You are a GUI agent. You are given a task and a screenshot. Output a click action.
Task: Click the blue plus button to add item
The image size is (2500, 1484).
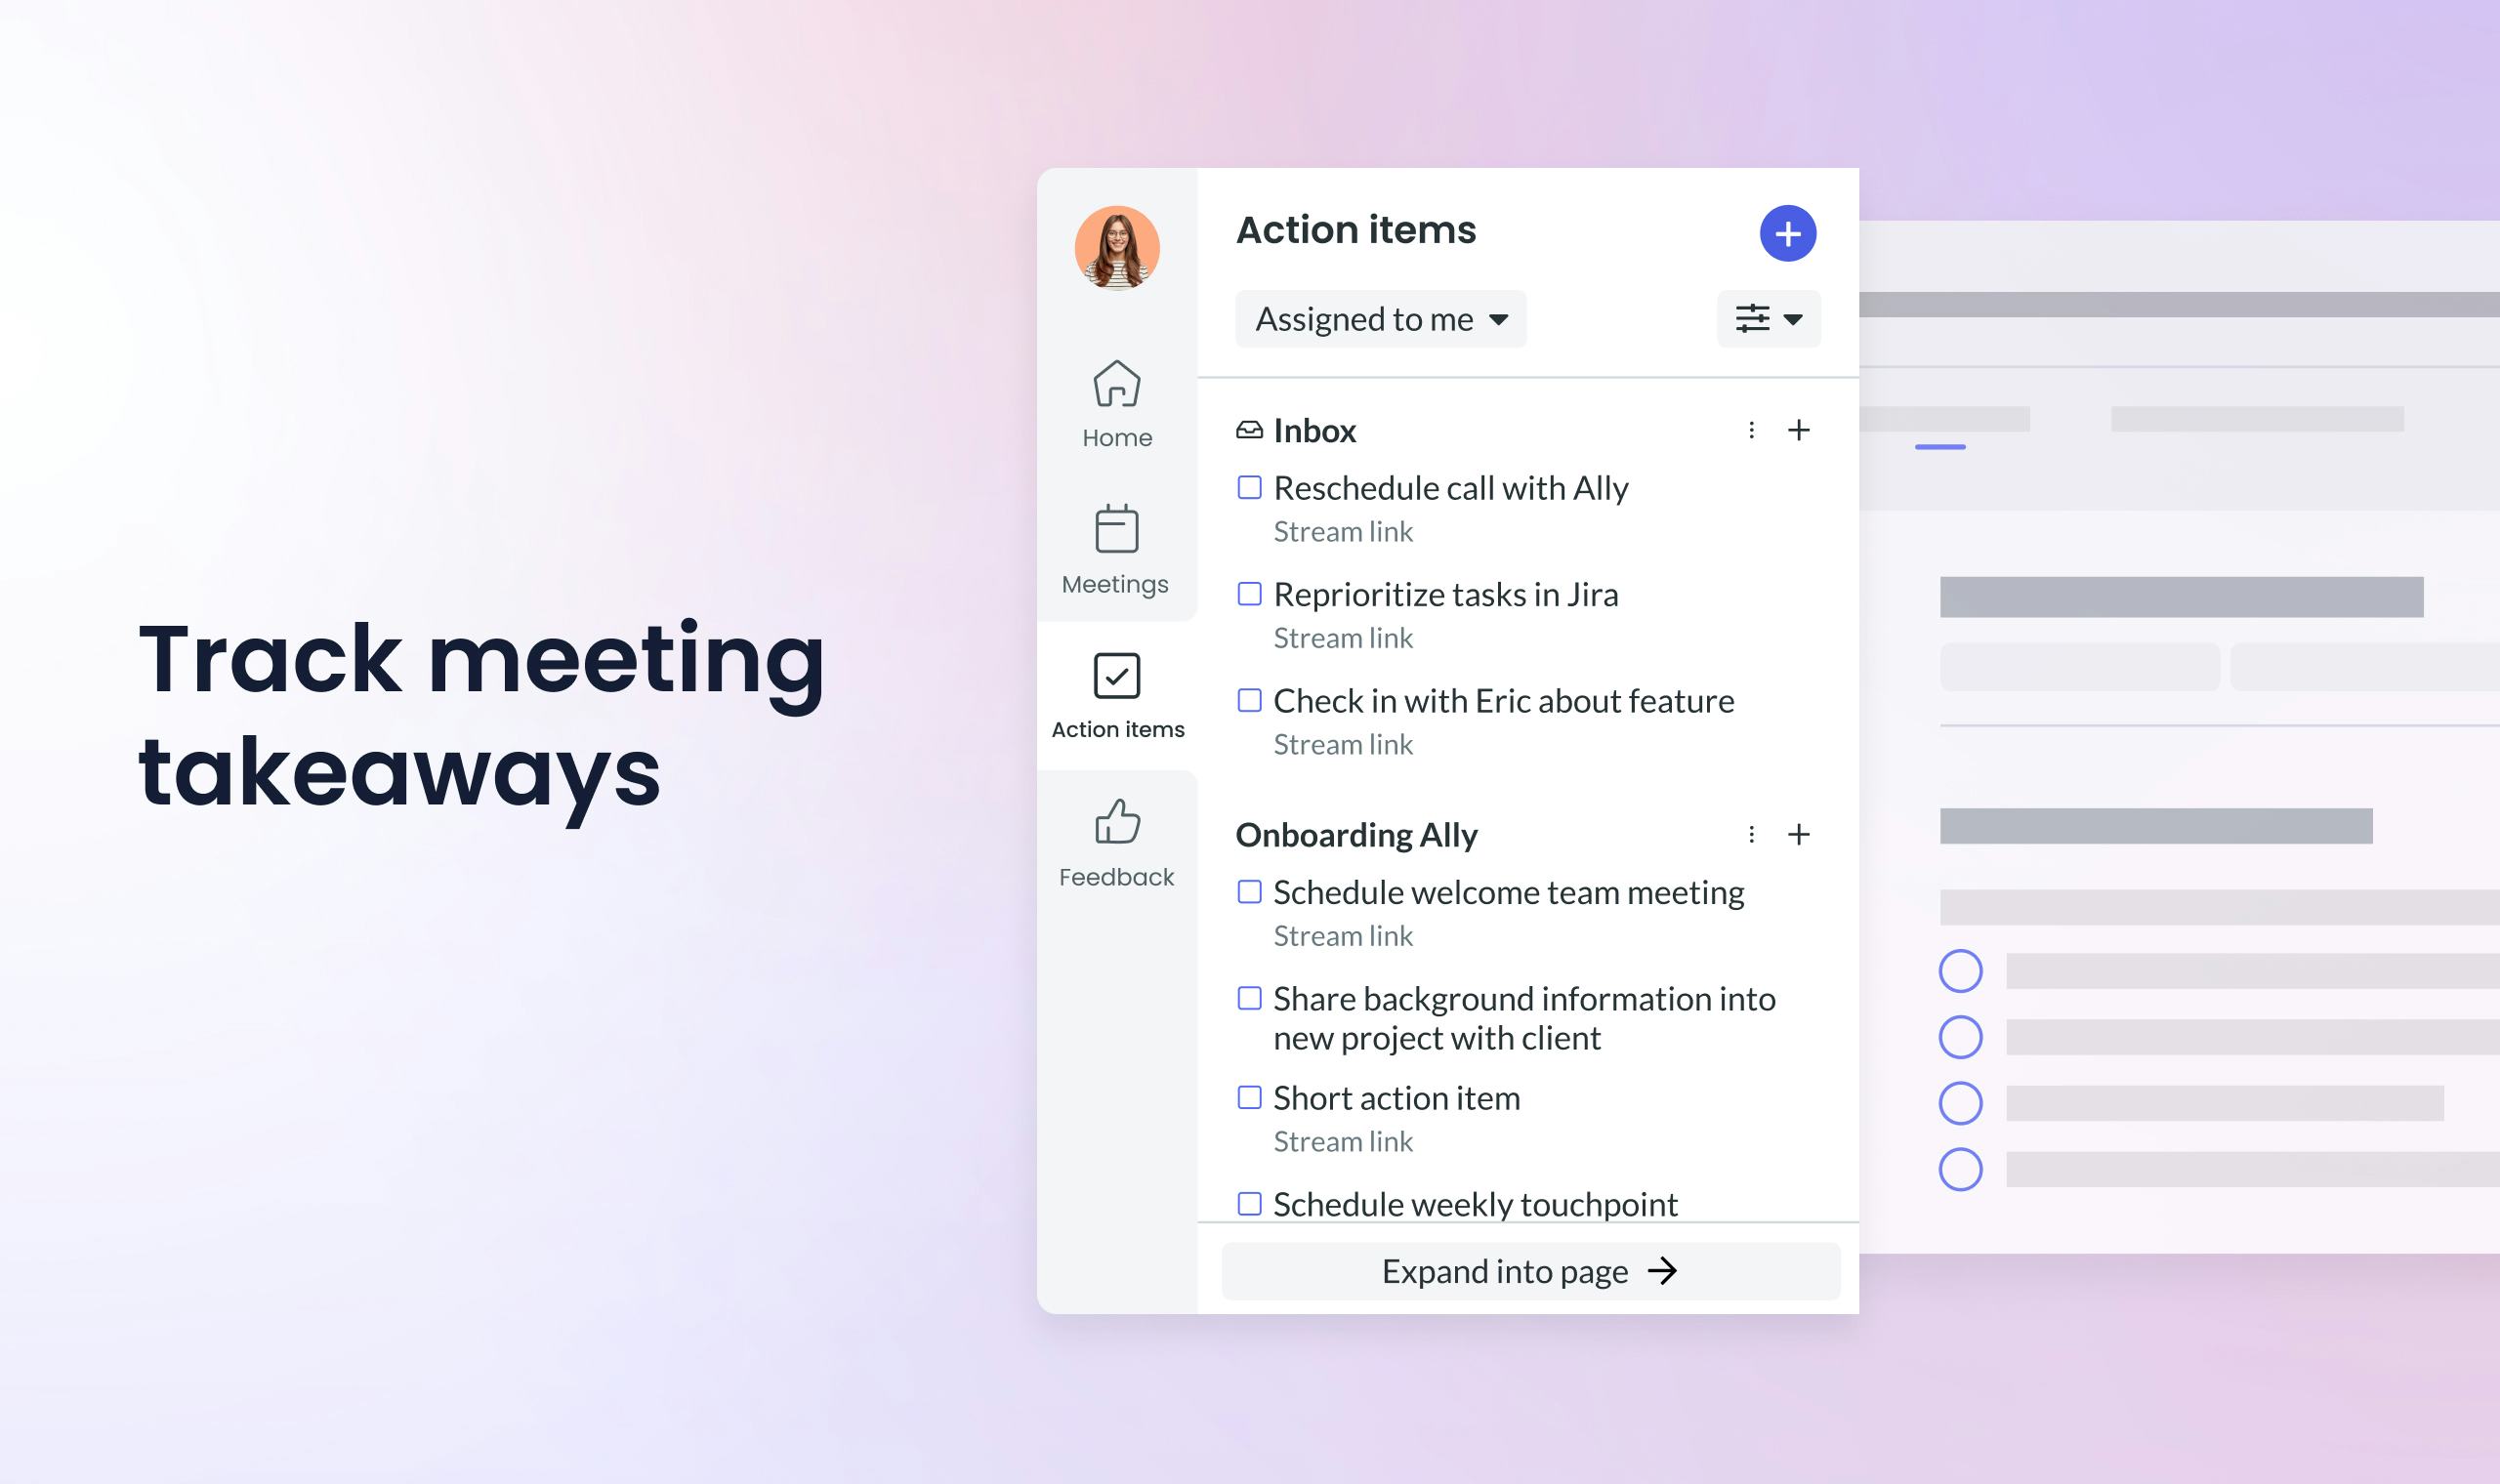pos(1784,233)
